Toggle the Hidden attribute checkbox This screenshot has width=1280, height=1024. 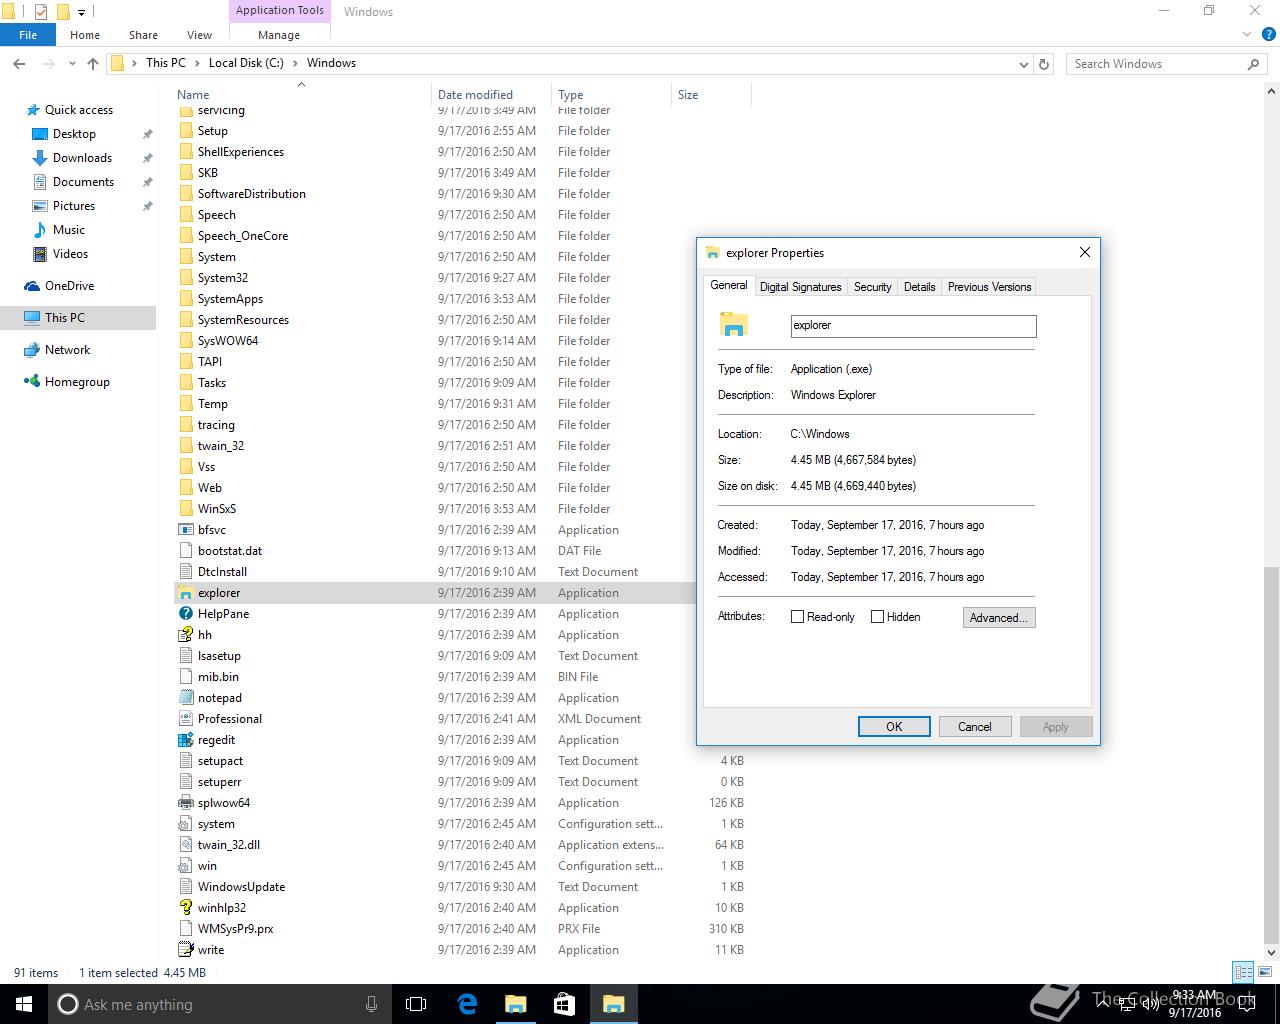tap(877, 617)
